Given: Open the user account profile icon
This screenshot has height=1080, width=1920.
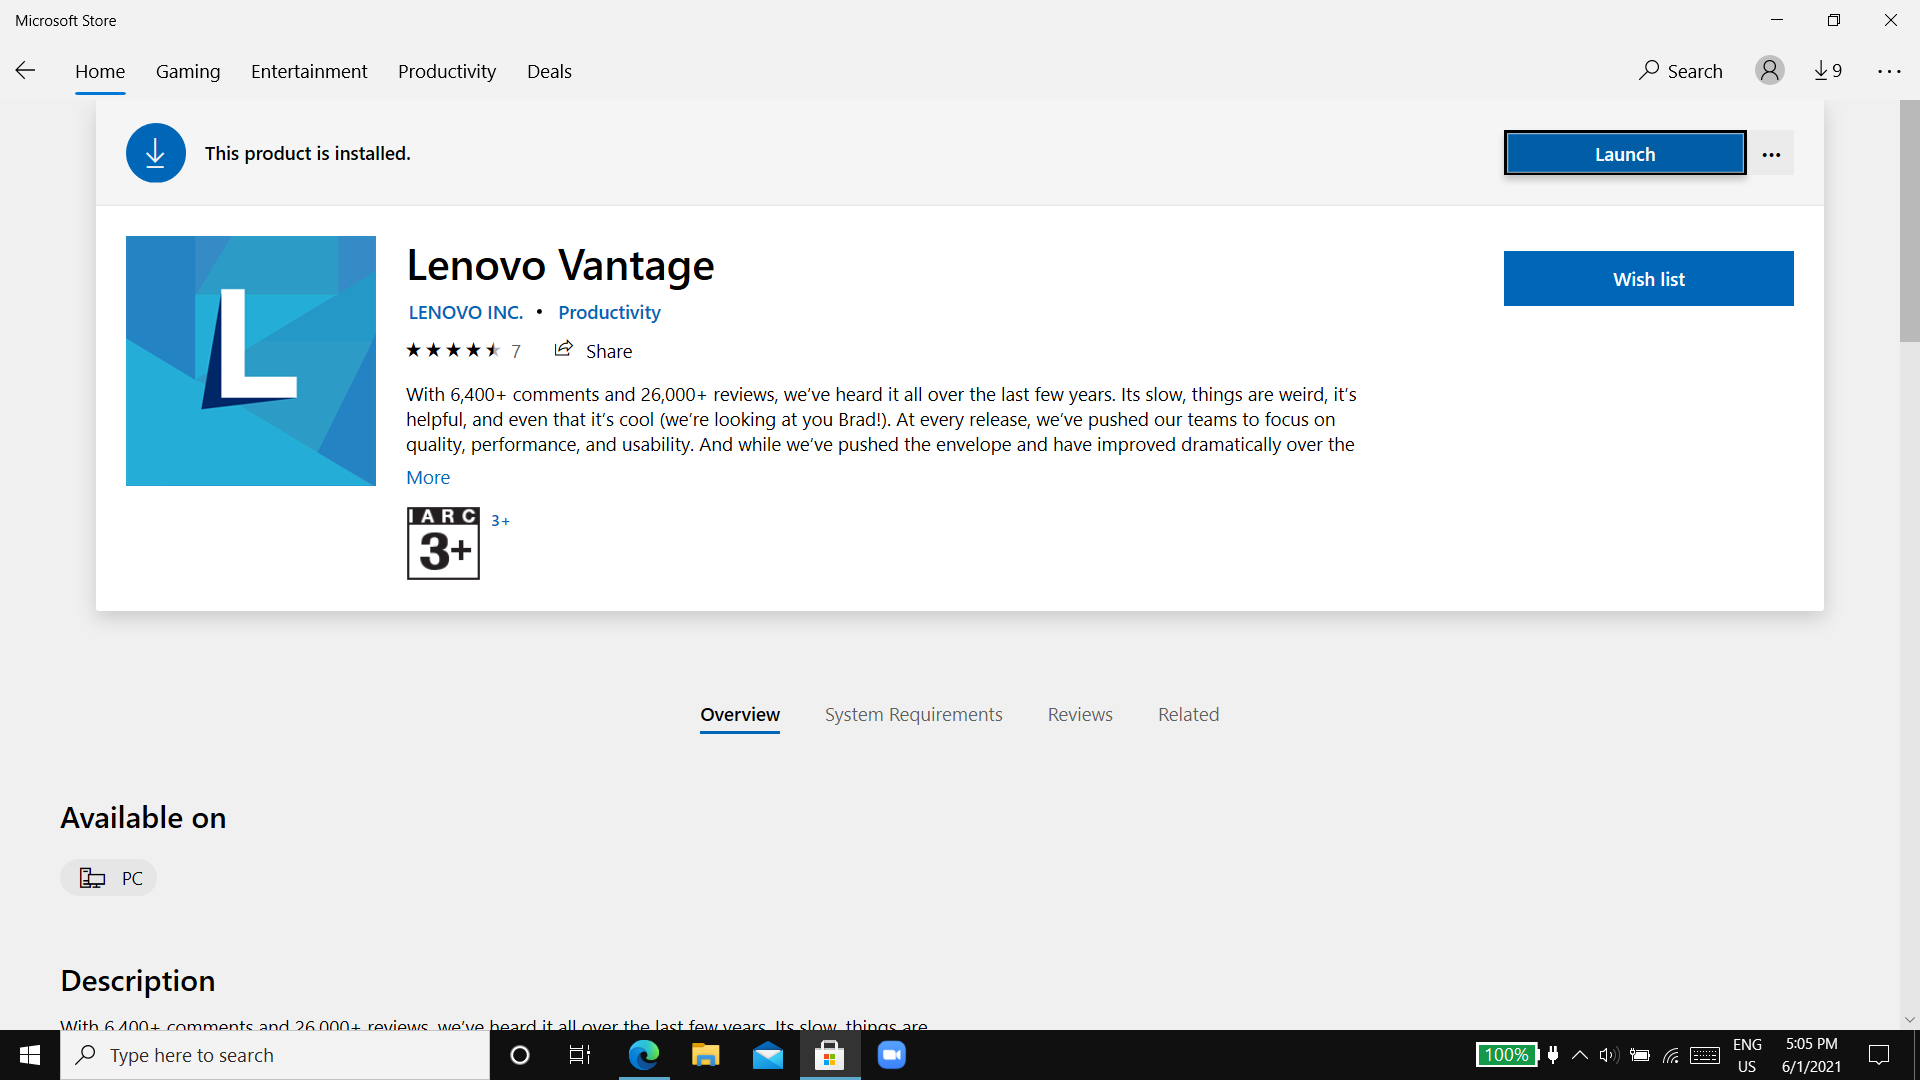Looking at the screenshot, I should 1769,70.
